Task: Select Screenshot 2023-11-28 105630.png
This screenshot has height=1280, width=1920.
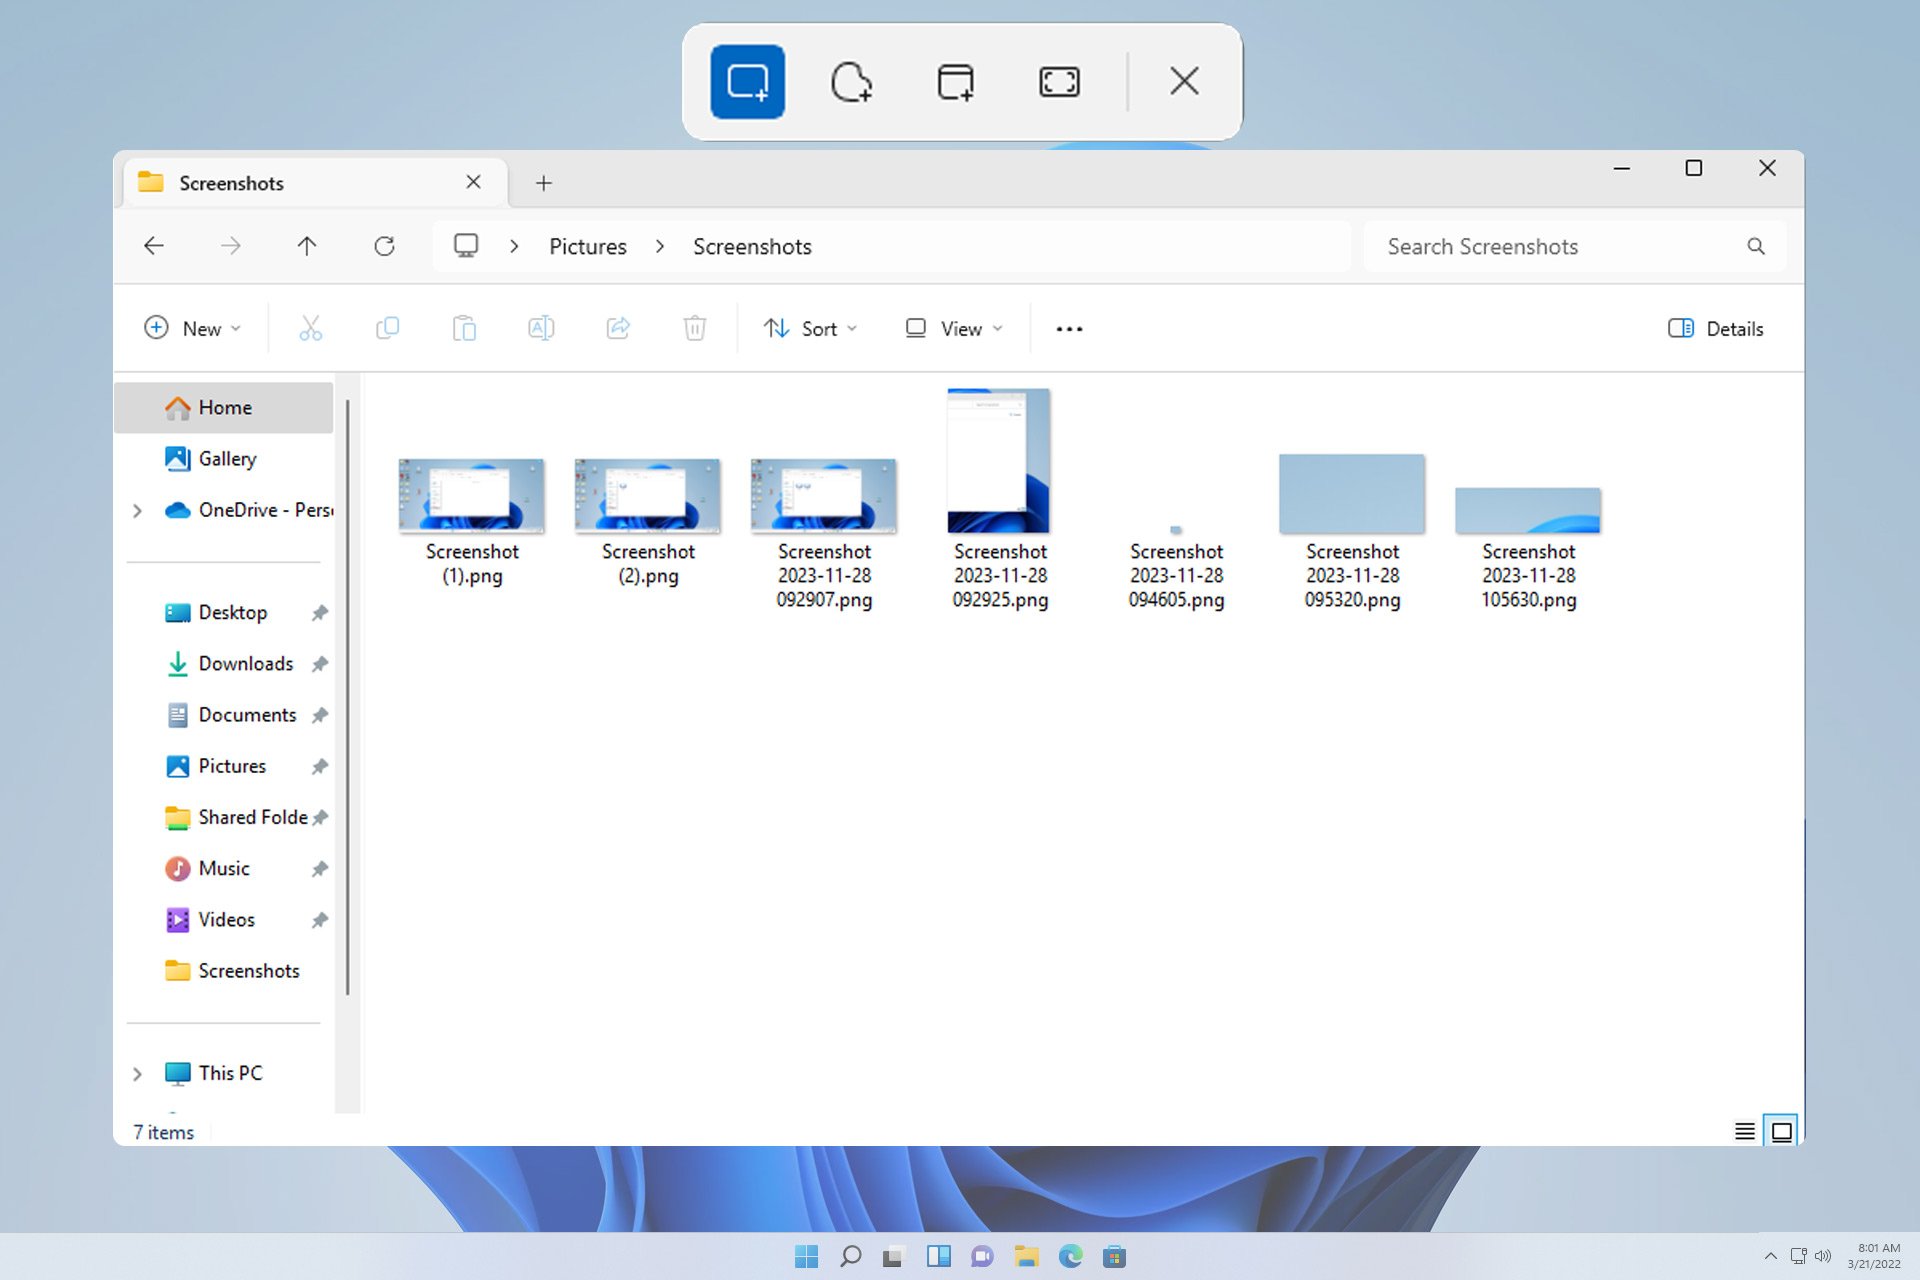Action: click(x=1528, y=548)
